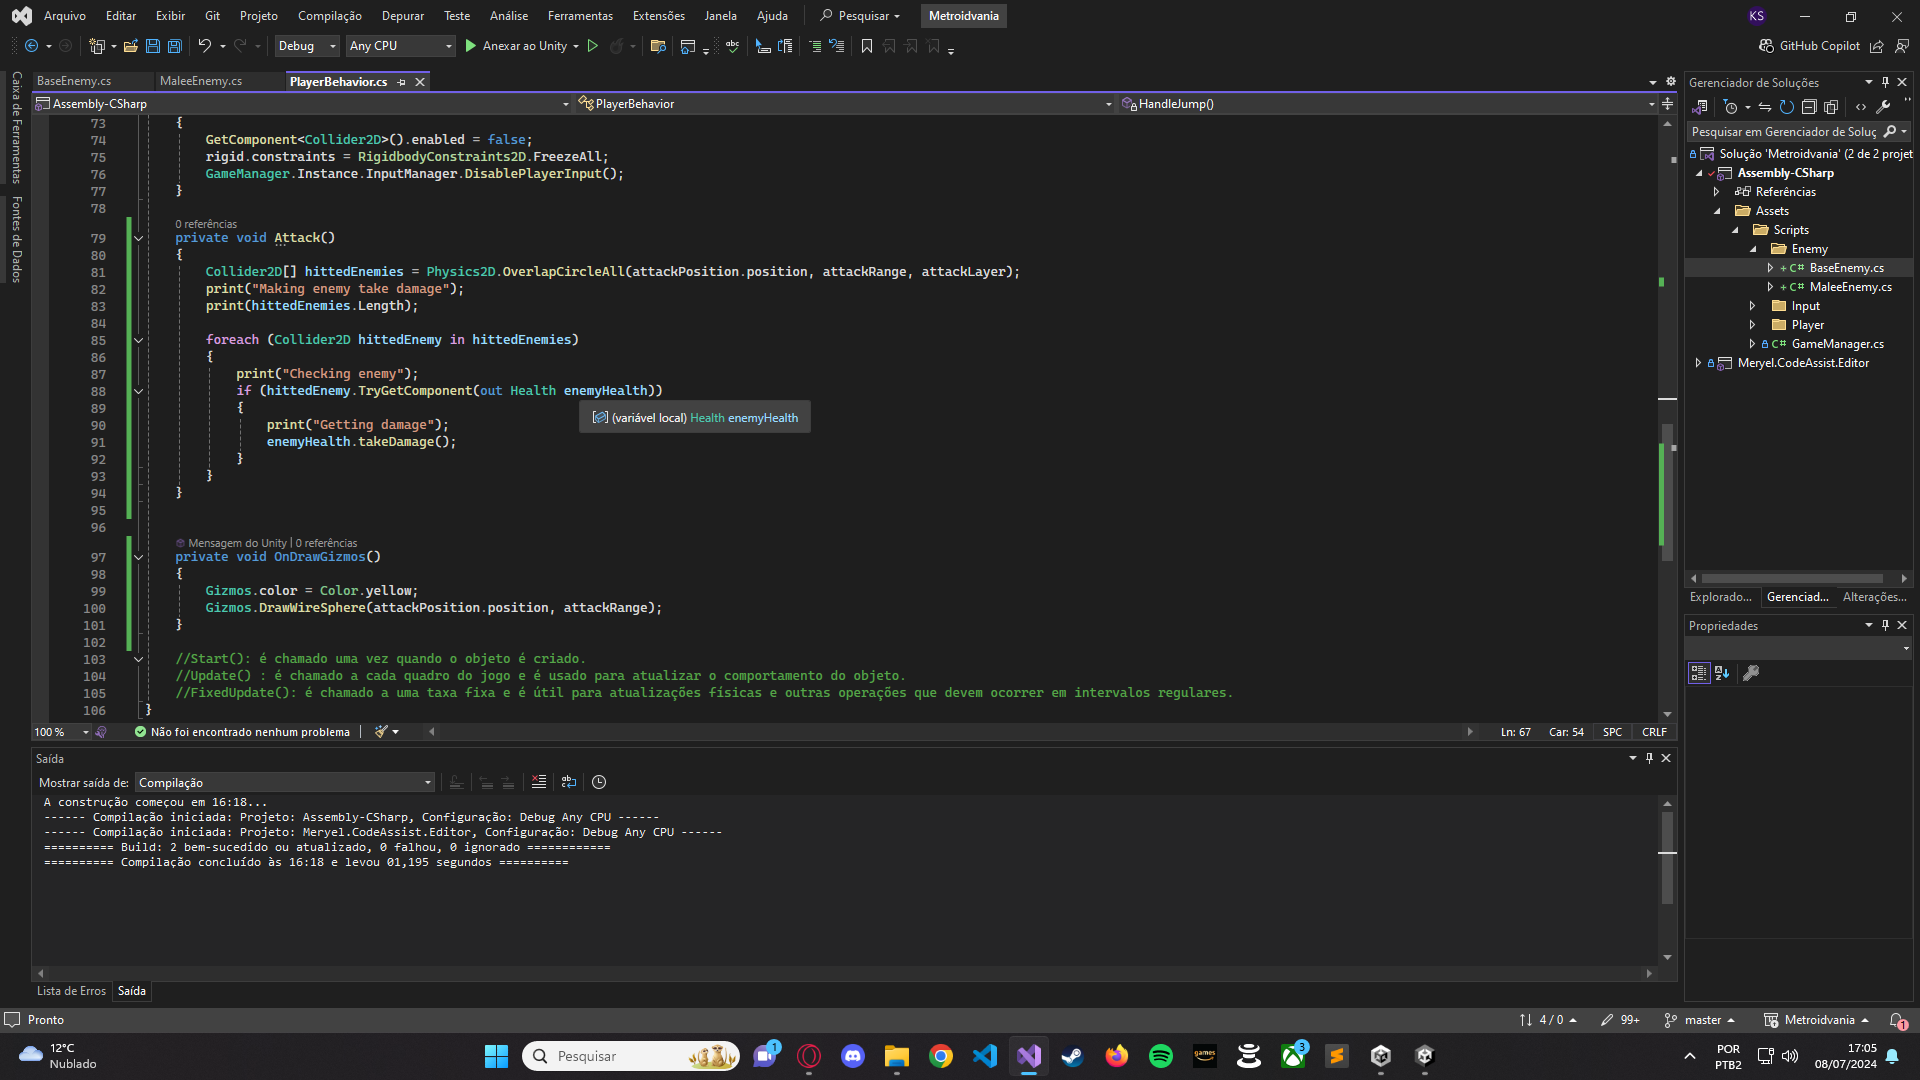The width and height of the screenshot is (1920, 1080).
Task: Save all files with the double-floppy icon
Action: coord(174,46)
